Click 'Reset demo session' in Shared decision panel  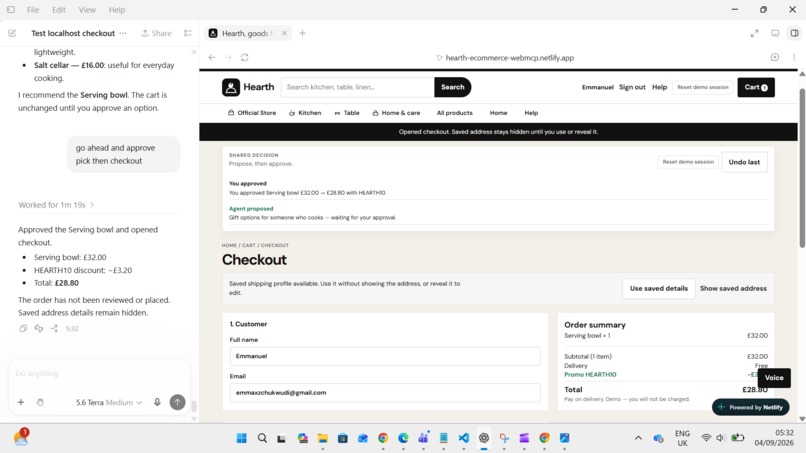pyautogui.click(x=688, y=162)
